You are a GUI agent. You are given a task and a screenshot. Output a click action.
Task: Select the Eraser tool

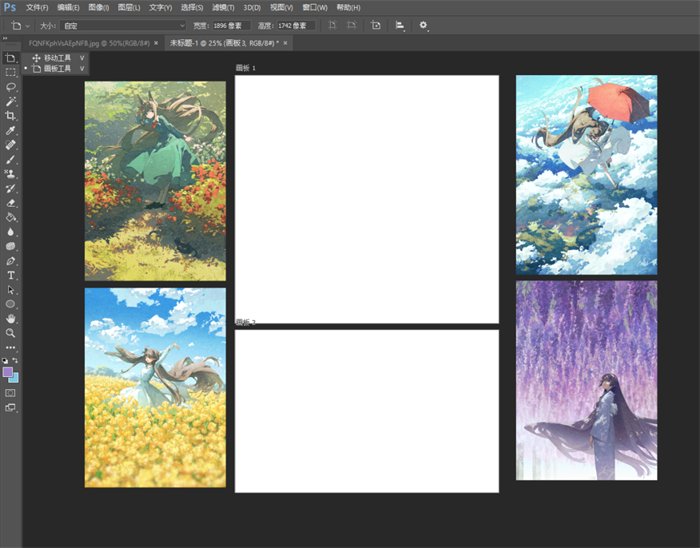tap(11, 202)
